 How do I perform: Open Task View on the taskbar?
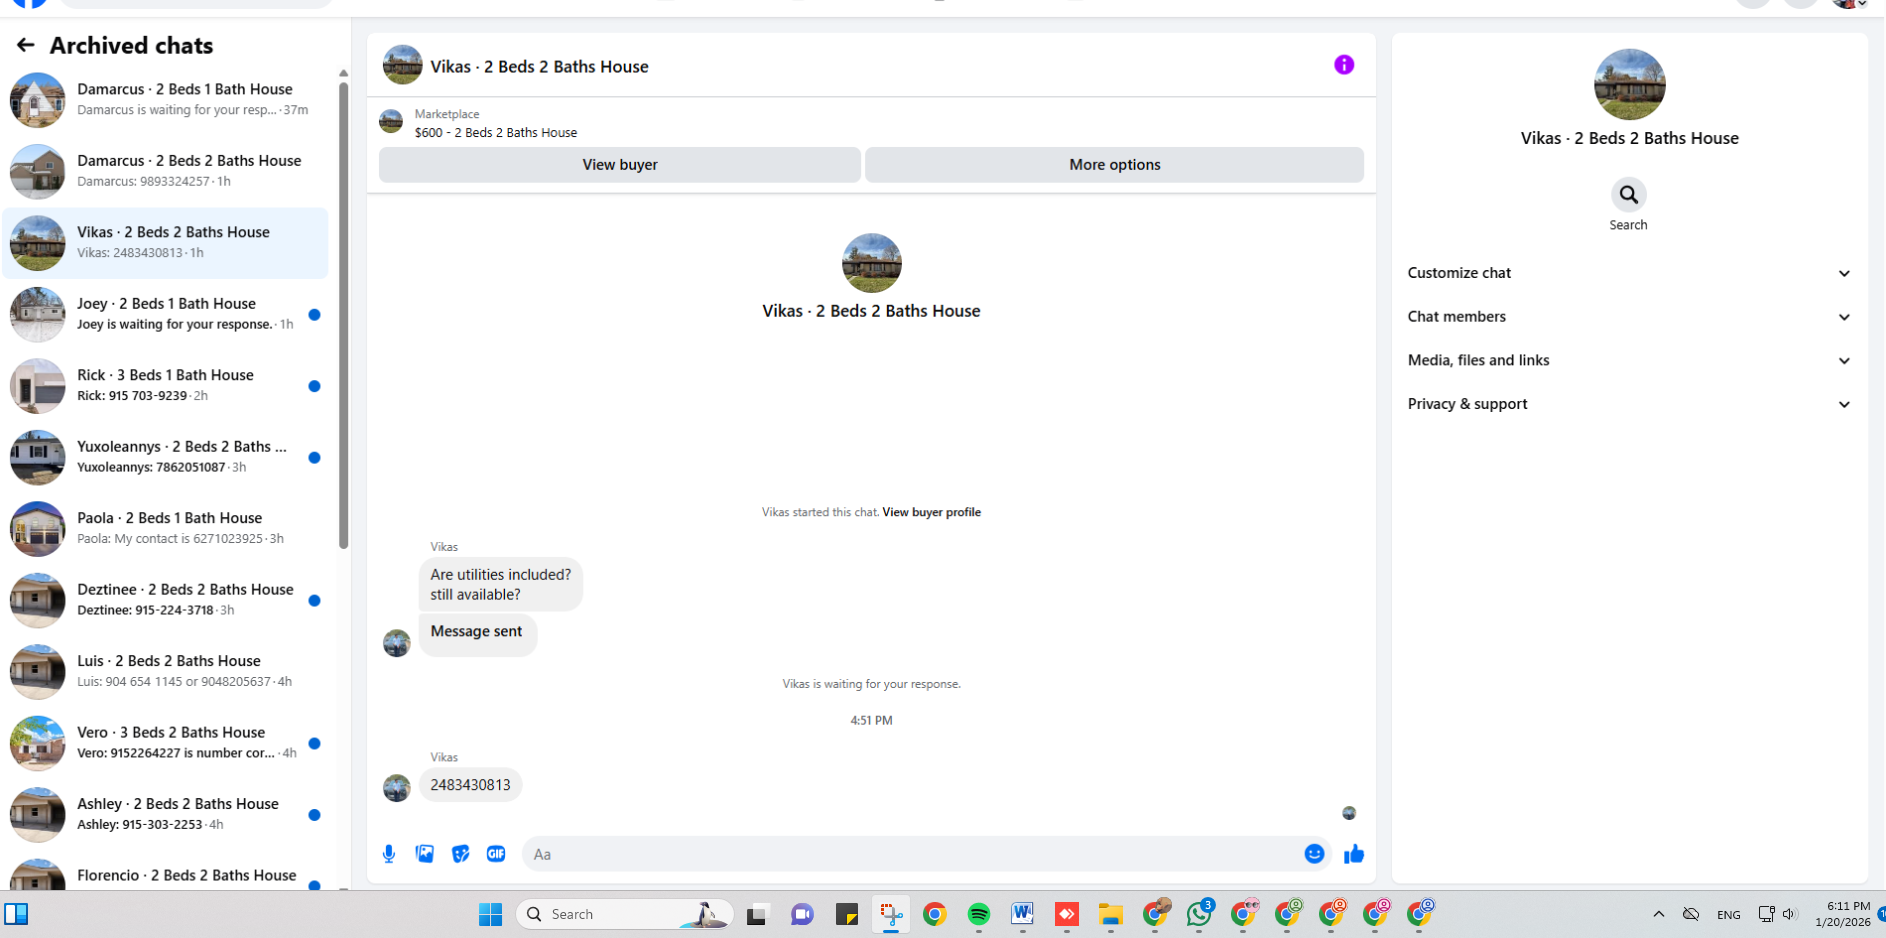pos(757,914)
